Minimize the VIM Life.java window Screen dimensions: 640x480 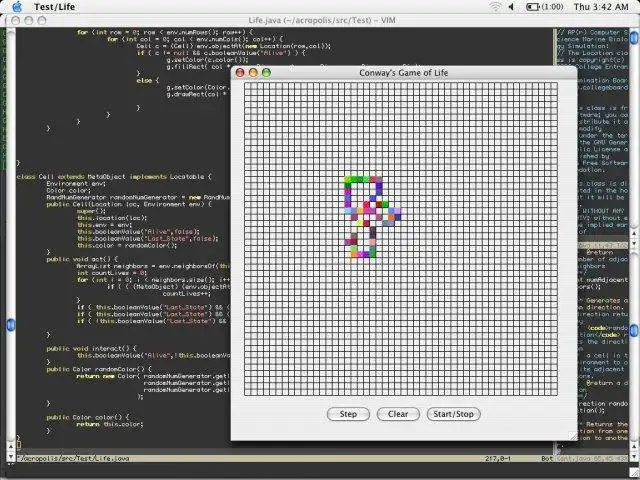[x=29, y=20]
